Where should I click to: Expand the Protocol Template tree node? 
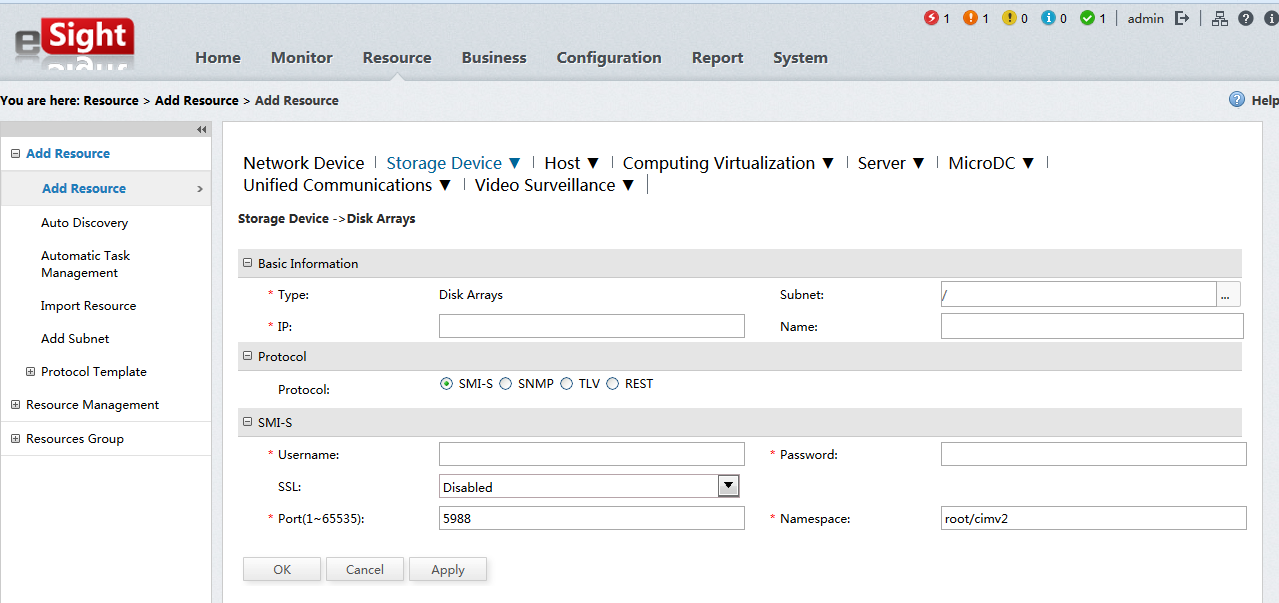30,372
